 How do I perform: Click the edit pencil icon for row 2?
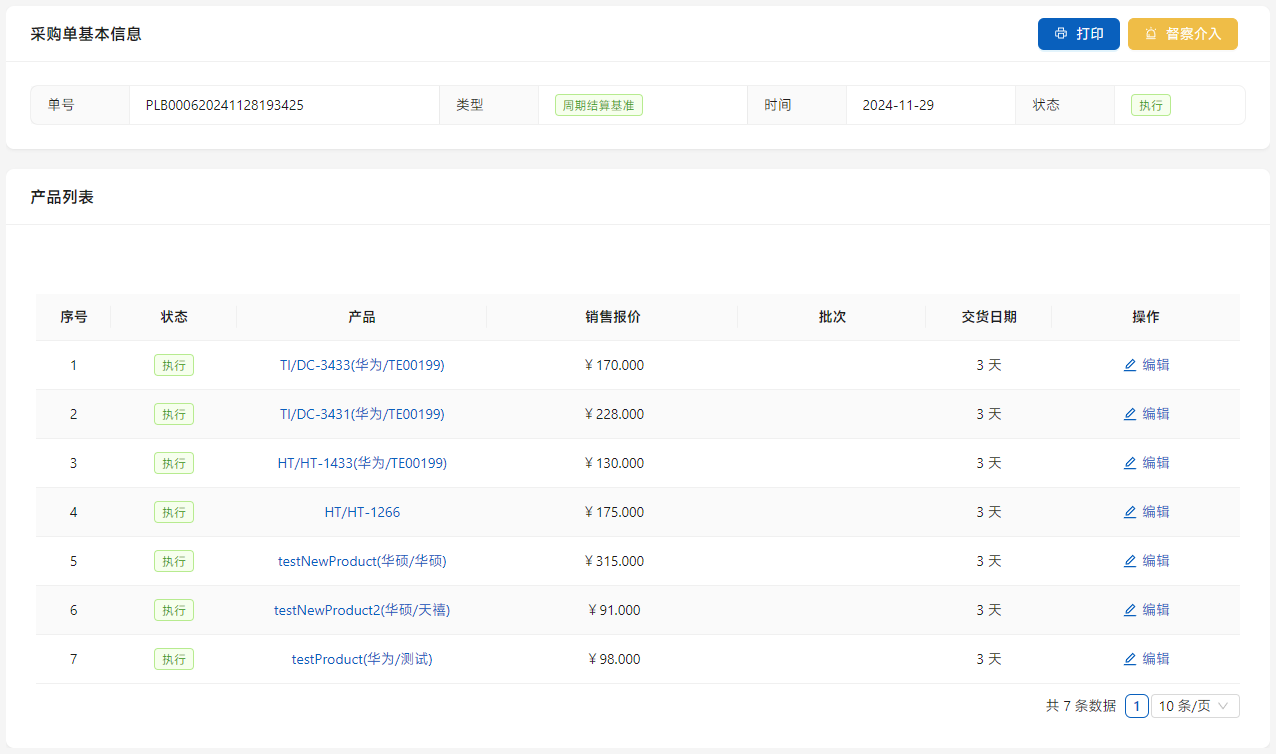tap(1130, 414)
